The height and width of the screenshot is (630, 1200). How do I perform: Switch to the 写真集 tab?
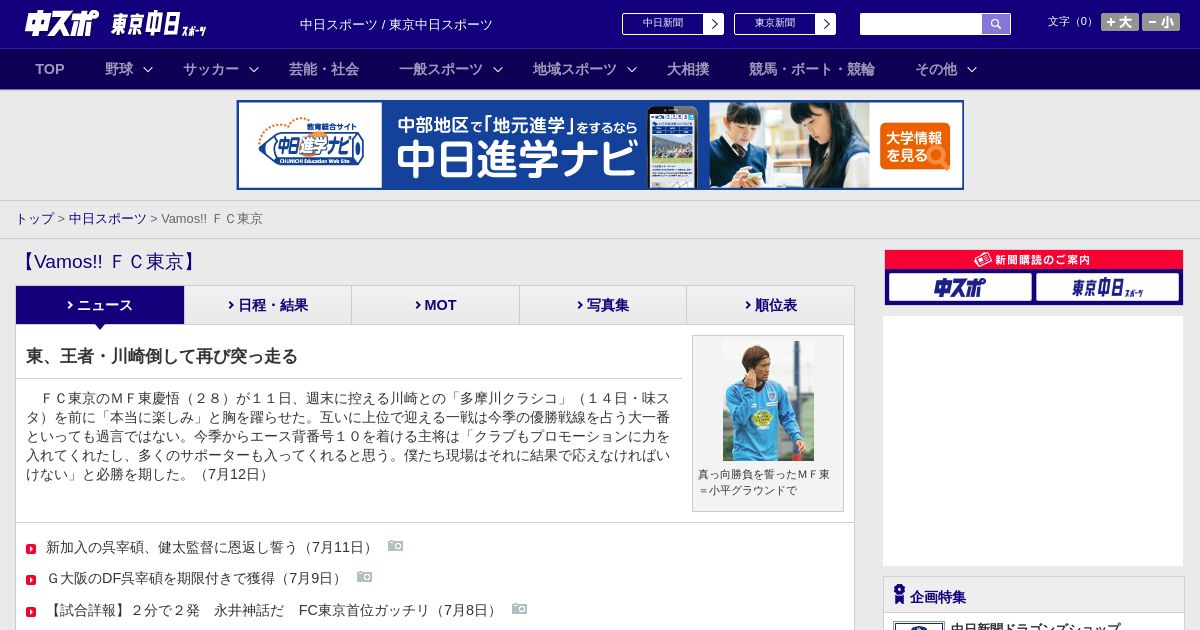tap(603, 305)
